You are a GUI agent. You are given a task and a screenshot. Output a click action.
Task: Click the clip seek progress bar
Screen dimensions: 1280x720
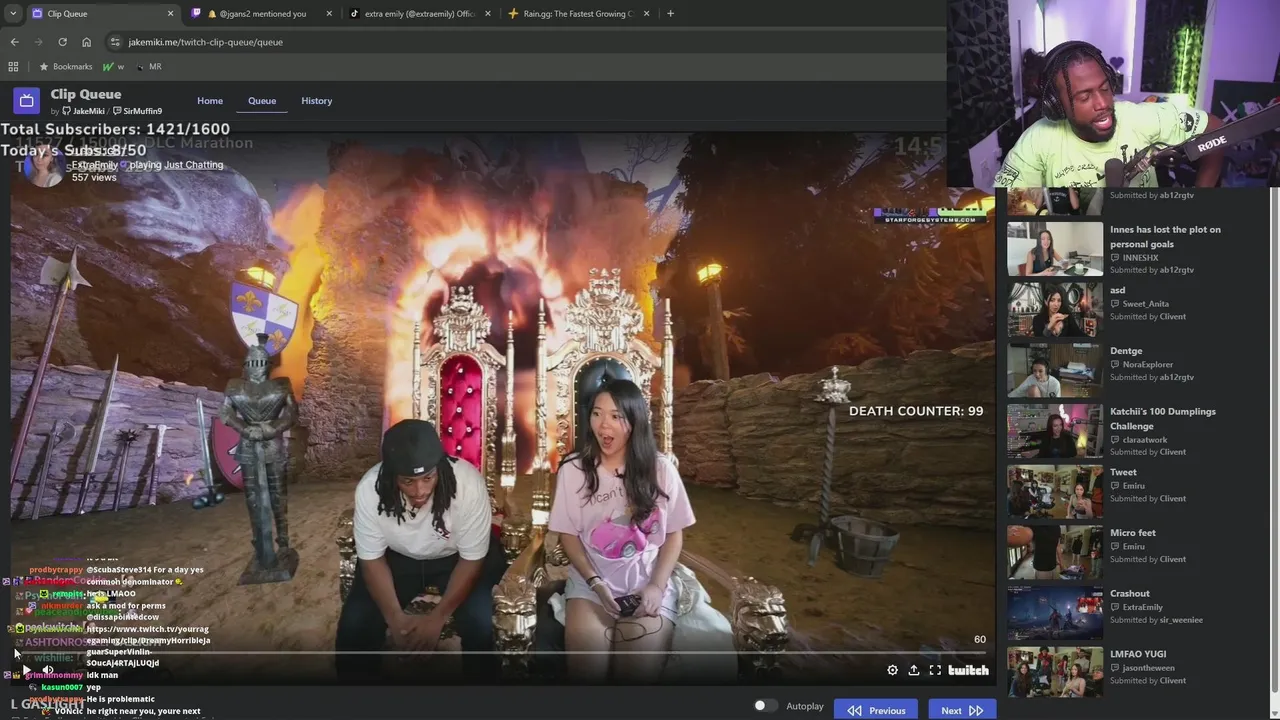pos(502,653)
